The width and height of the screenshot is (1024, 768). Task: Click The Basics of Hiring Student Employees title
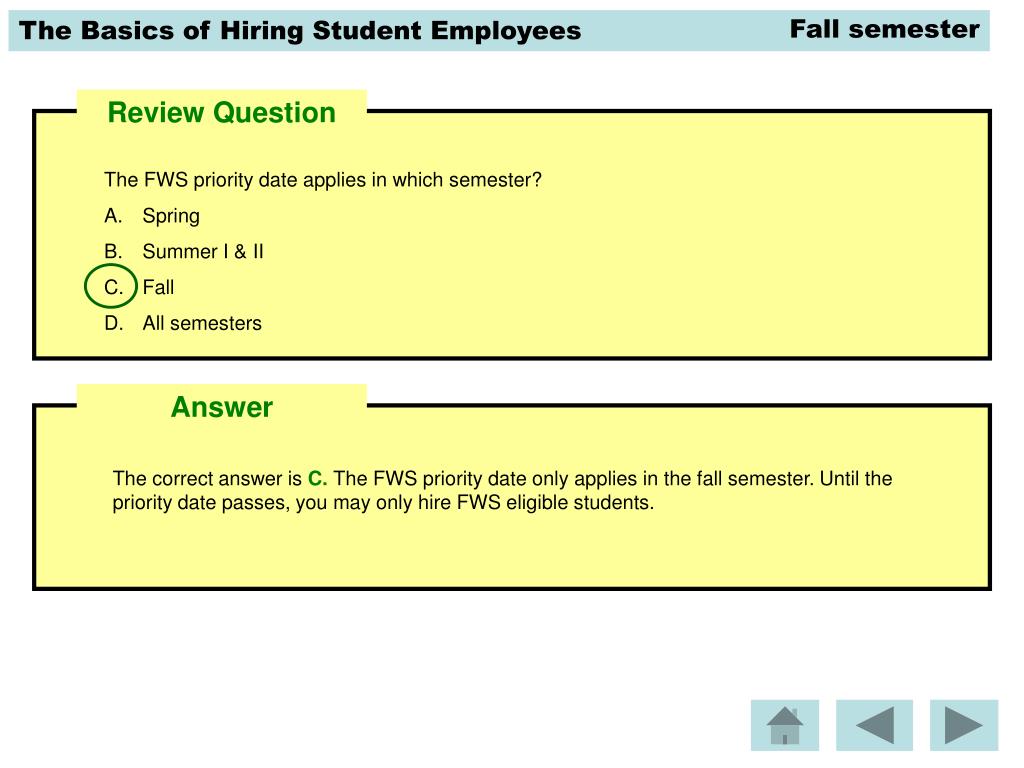point(300,31)
